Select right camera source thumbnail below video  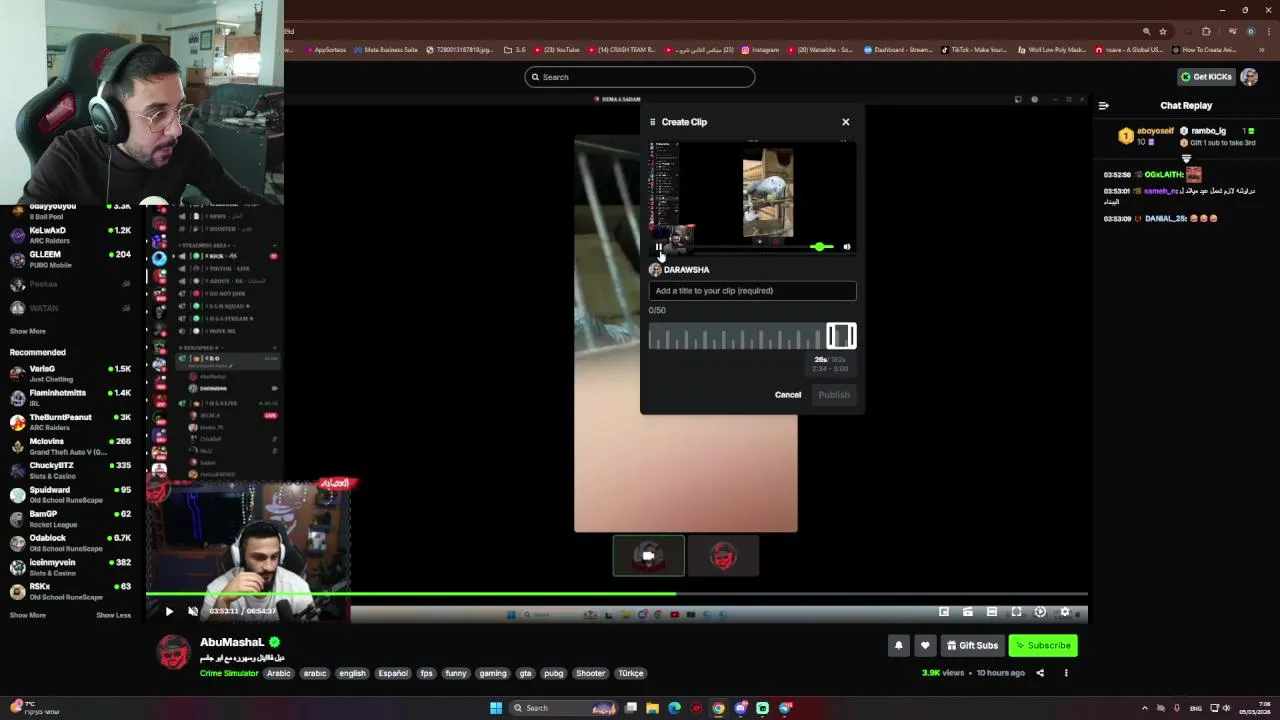[723, 556]
